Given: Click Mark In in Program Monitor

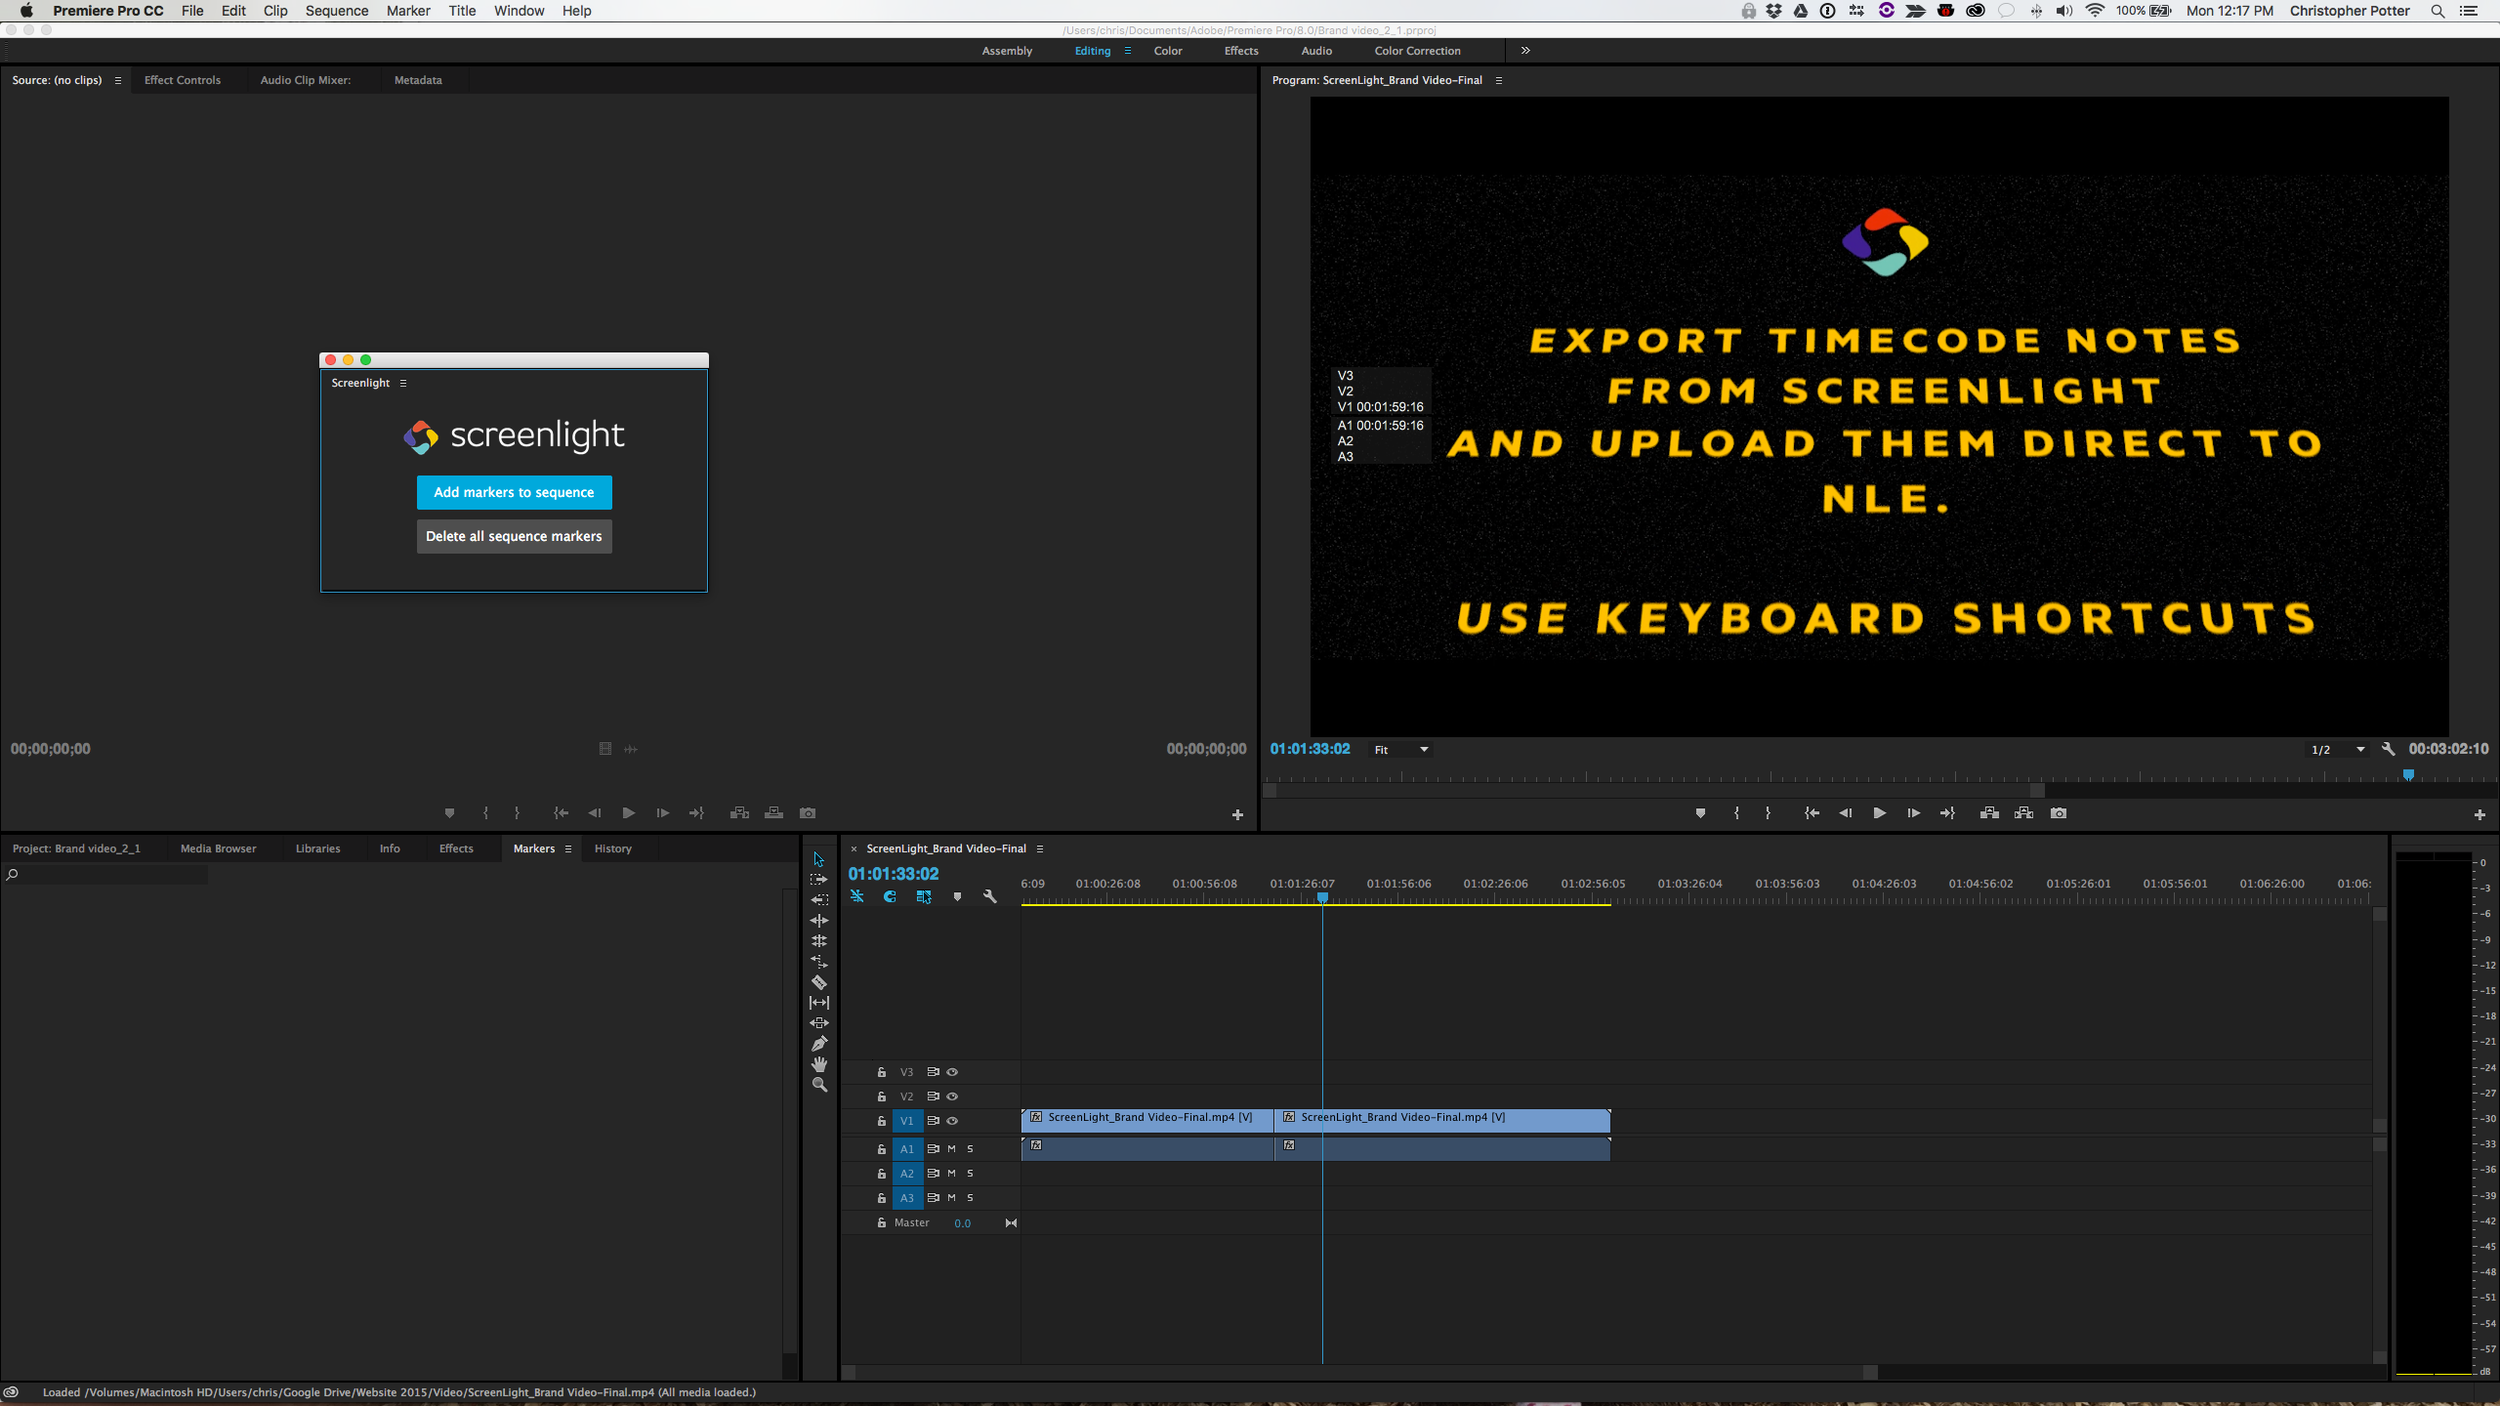Looking at the screenshot, I should (1736, 813).
